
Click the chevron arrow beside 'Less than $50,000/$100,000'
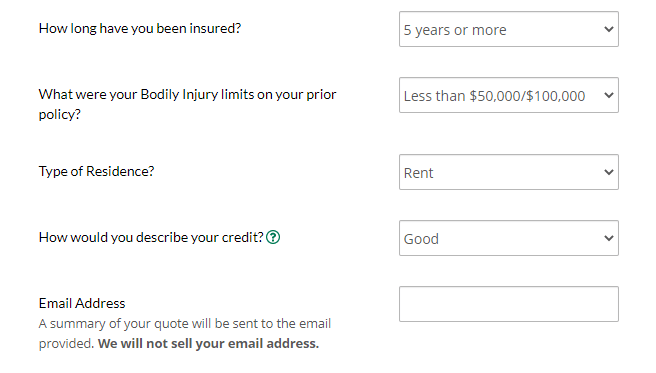tap(609, 95)
